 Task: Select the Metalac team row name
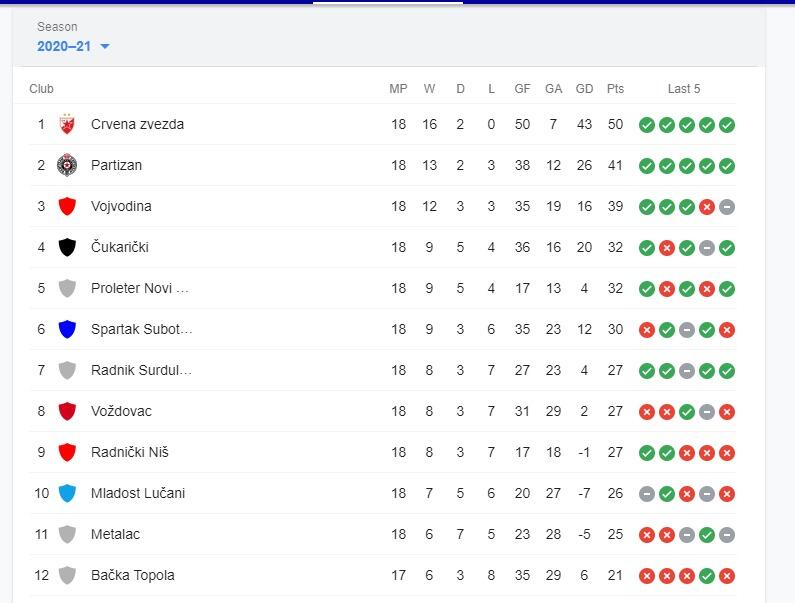[x=115, y=534]
